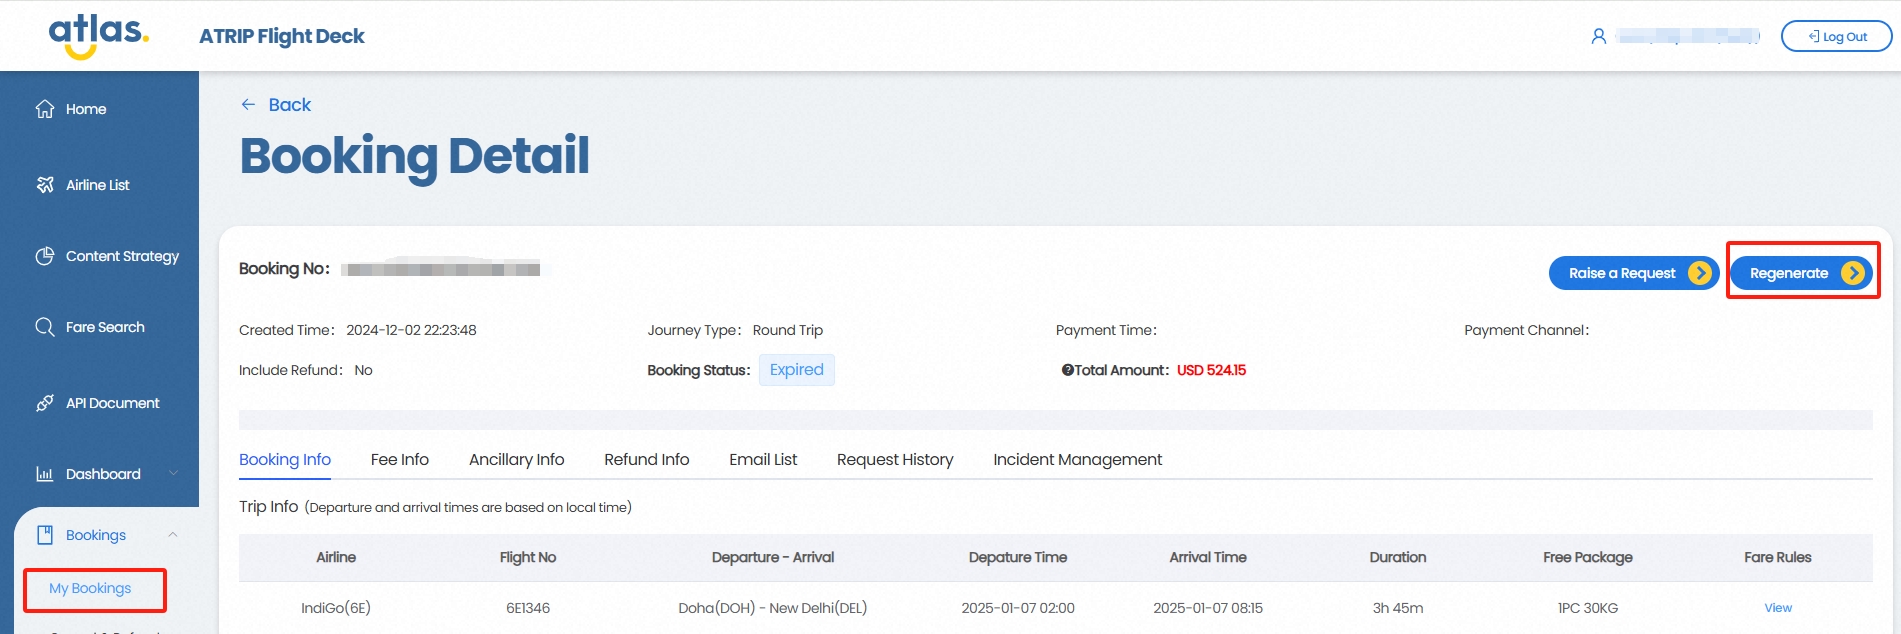The width and height of the screenshot is (1901, 634).
Task: Select the Refund Info tab
Action: coord(646,459)
